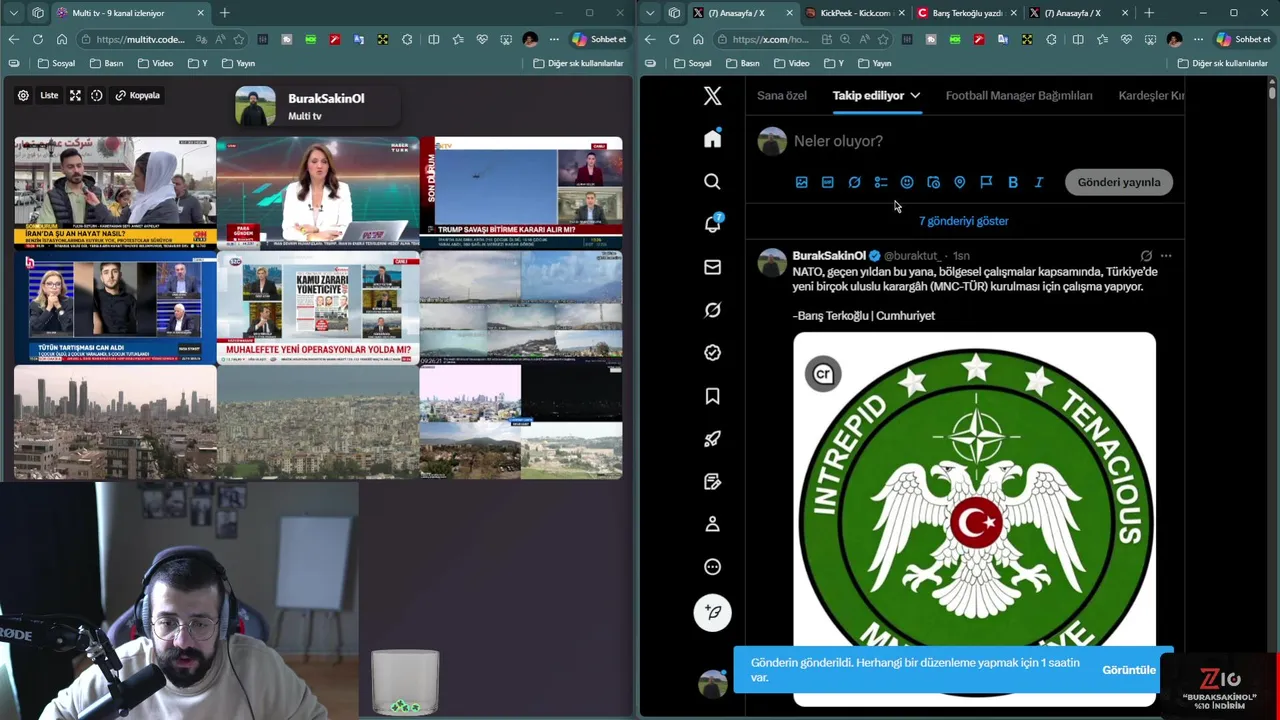The width and height of the screenshot is (1280, 720).
Task: Open the Yayın bookmarks folder in right browser
Action: (x=874, y=63)
